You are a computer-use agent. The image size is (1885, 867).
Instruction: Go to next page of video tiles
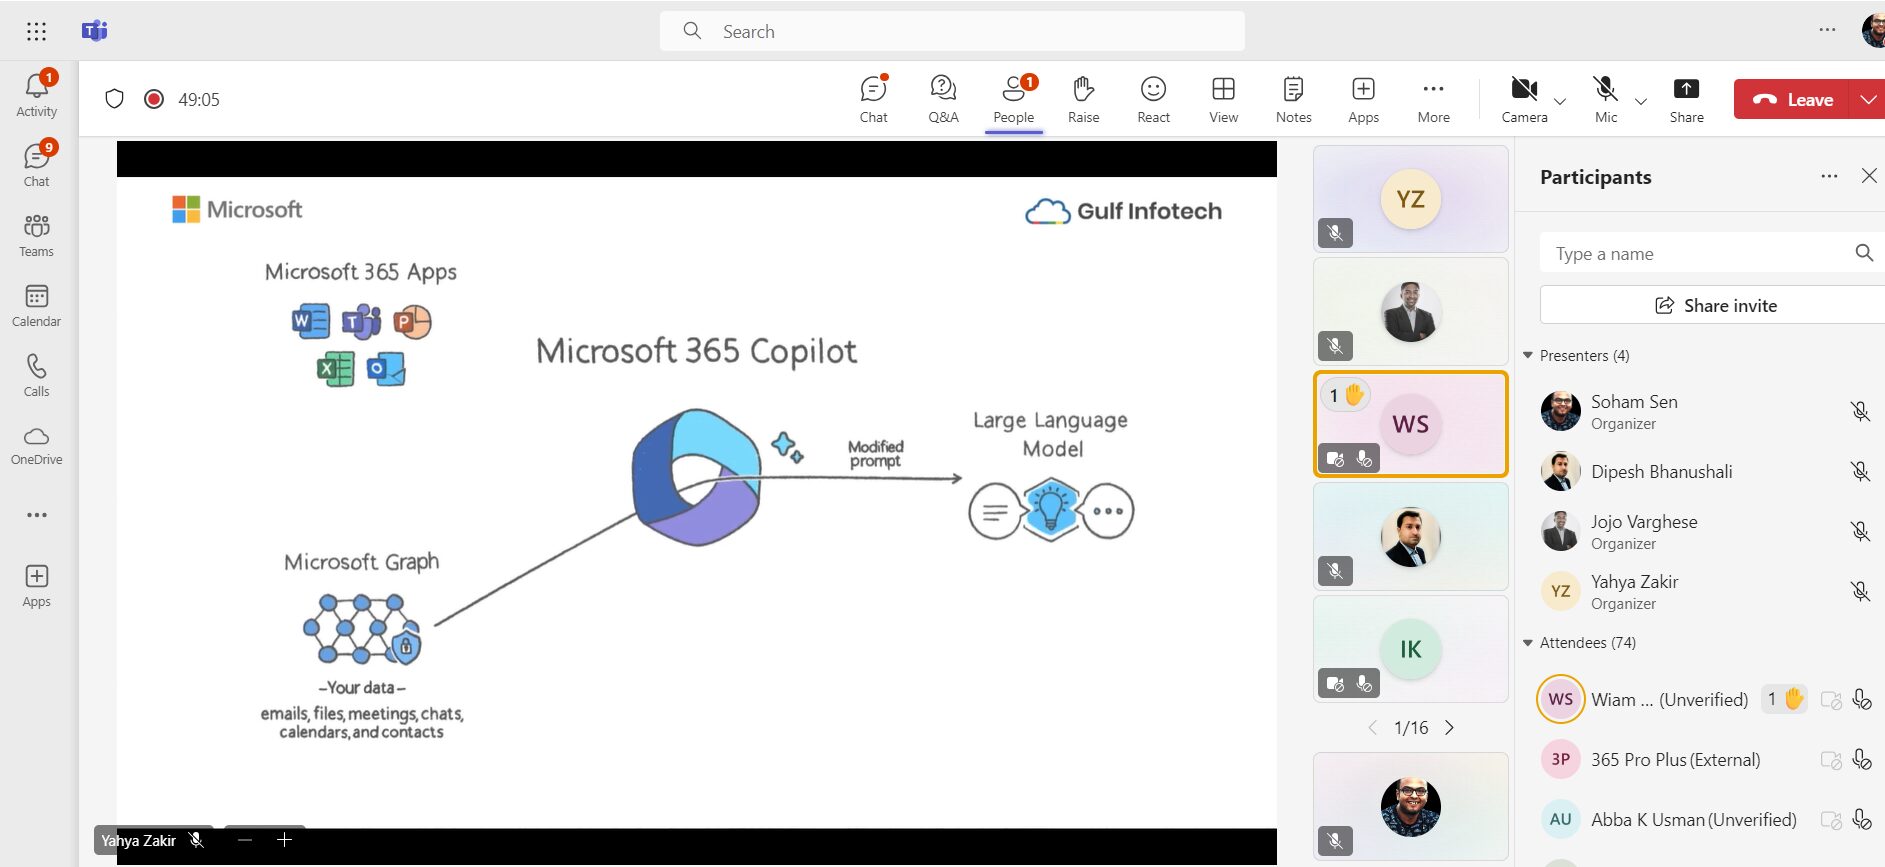click(1449, 727)
